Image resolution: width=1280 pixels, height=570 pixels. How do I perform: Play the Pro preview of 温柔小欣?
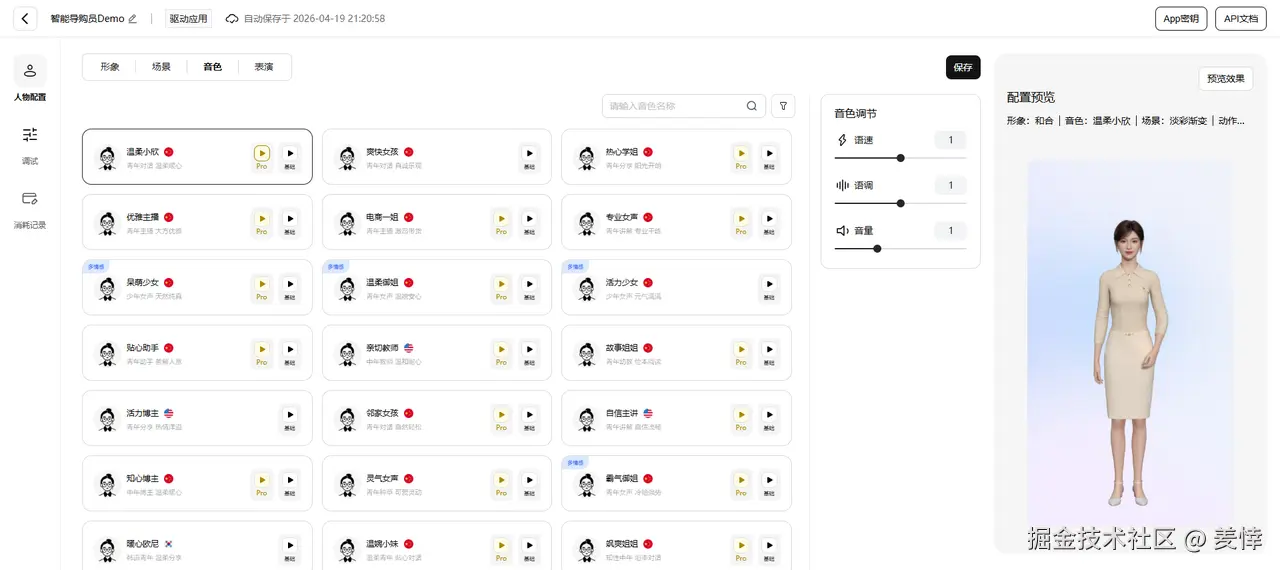click(x=261, y=154)
